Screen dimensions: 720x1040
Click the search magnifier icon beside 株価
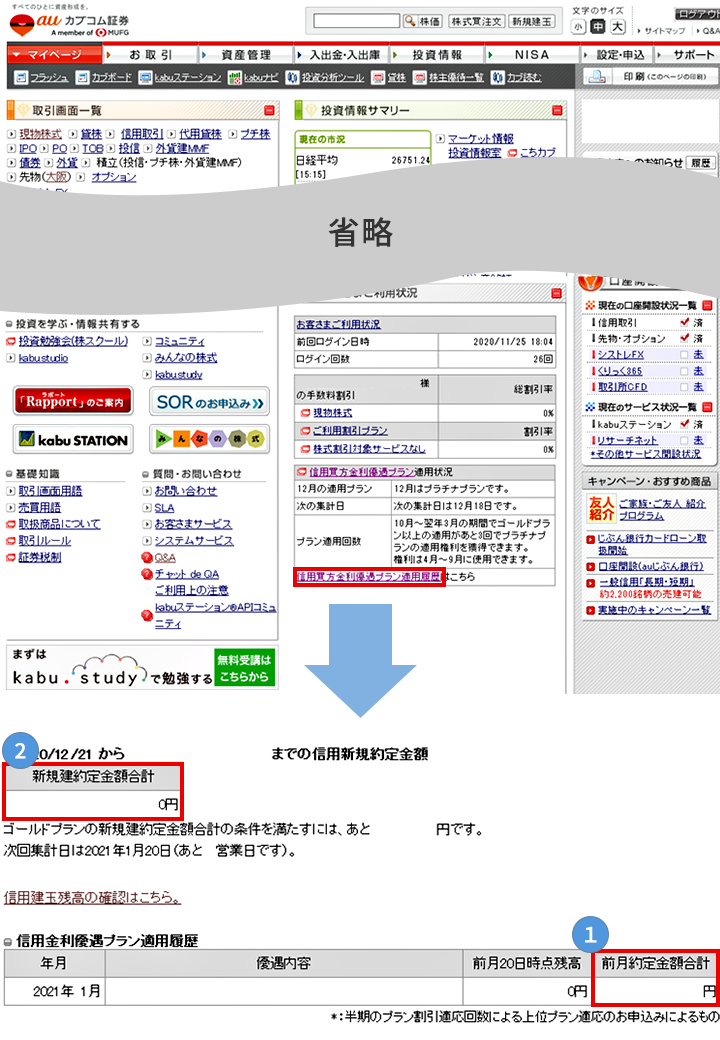coord(410,20)
